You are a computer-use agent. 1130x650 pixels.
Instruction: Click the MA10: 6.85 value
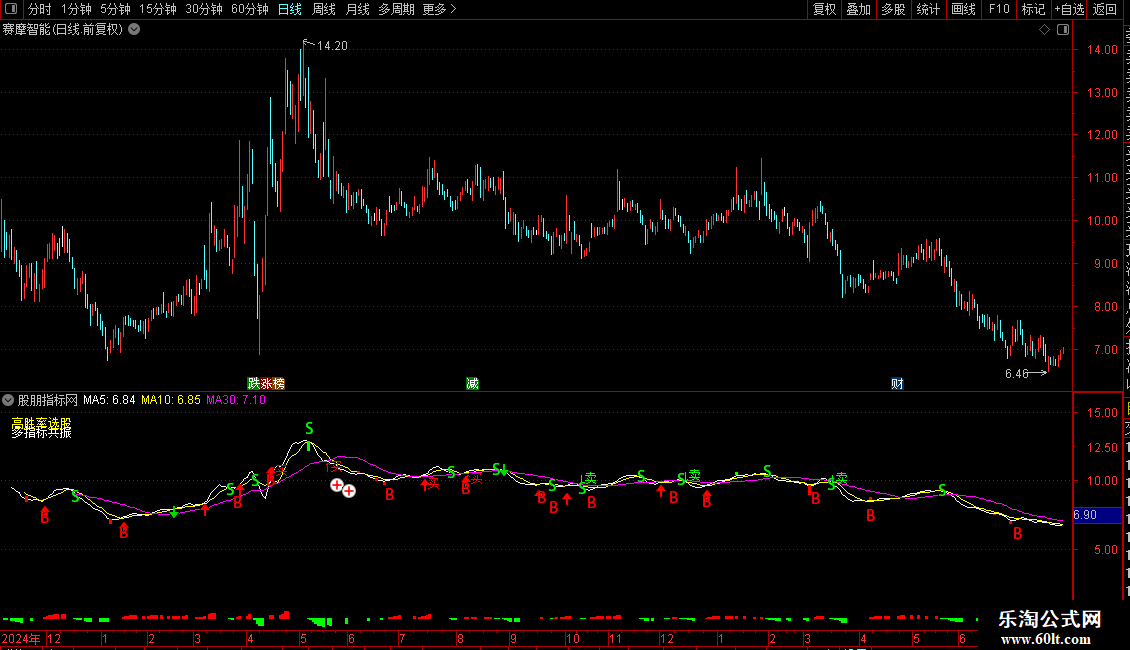[171, 399]
